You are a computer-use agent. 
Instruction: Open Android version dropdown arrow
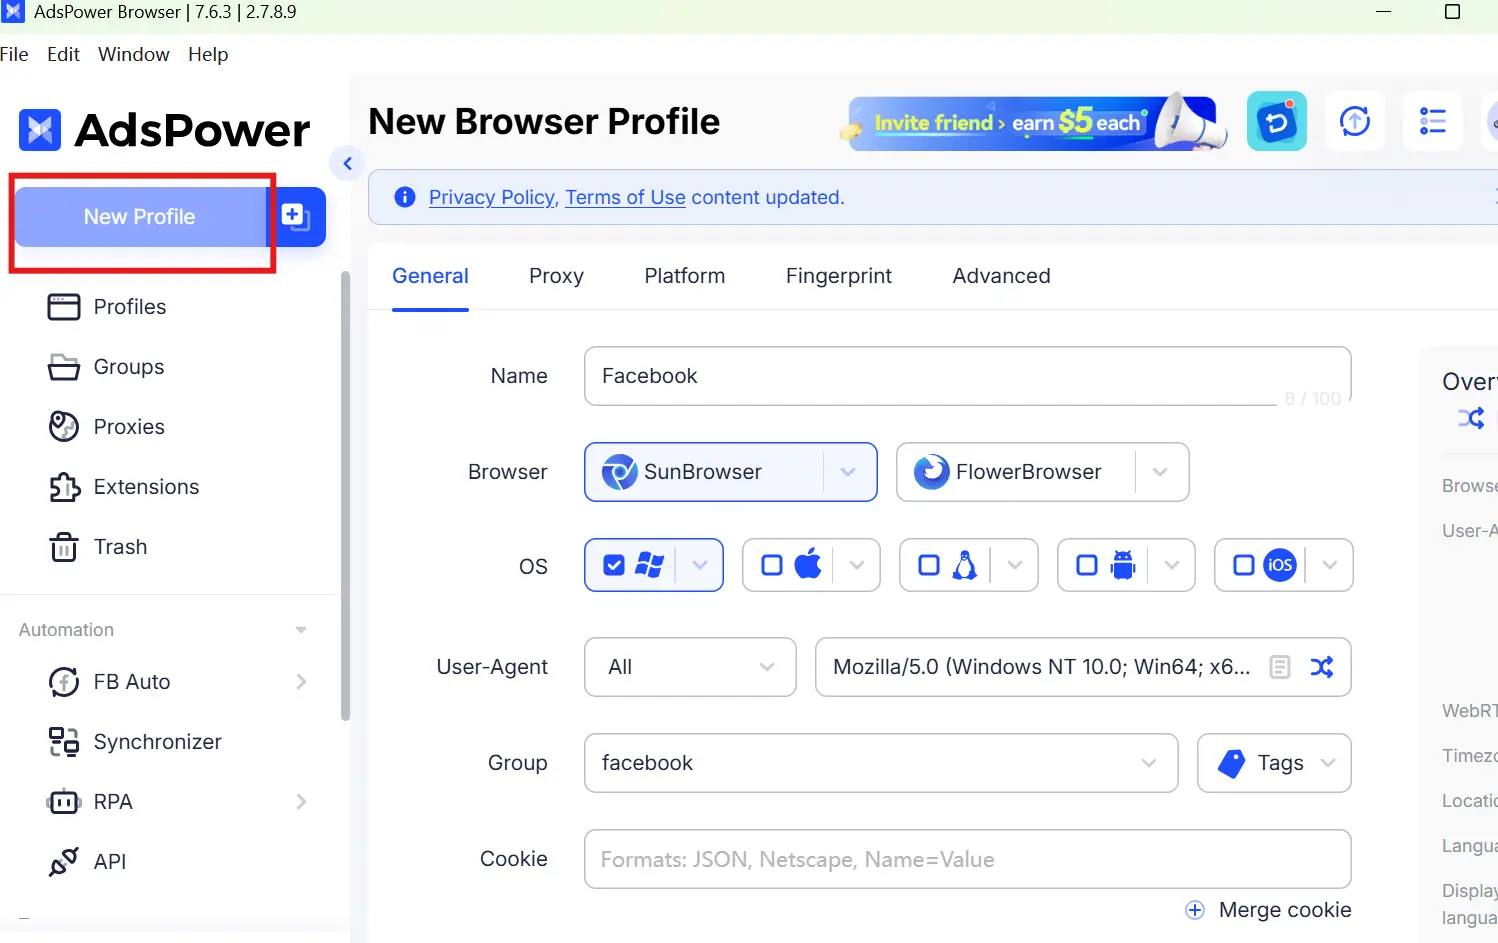pyautogui.click(x=1172, y=565)
